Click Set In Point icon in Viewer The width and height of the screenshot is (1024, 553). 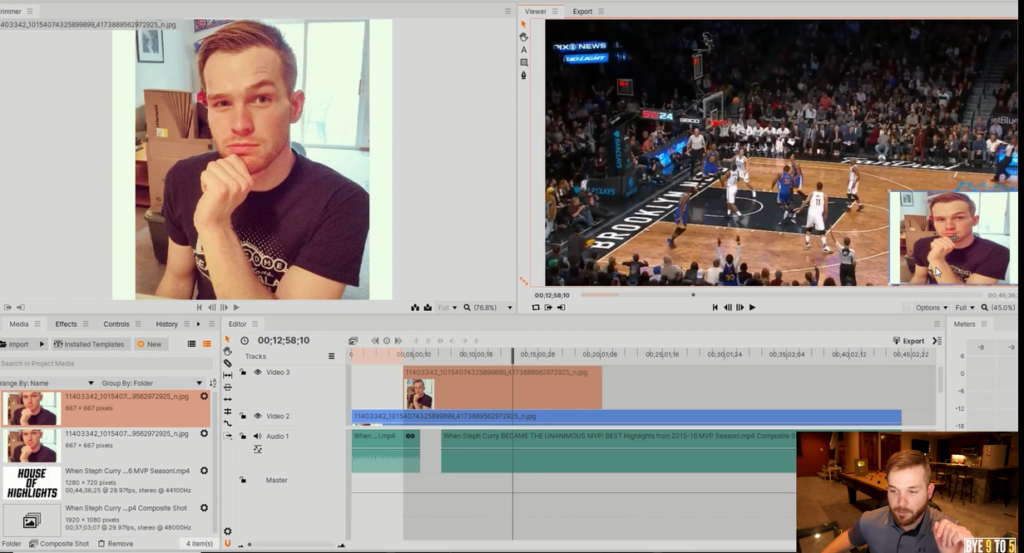[548, 308]
